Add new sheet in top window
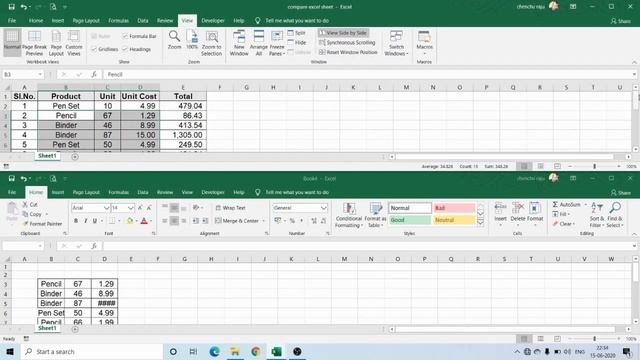Image resolution: width=640 pixels, height=360 pixels. tap(75, 157)
